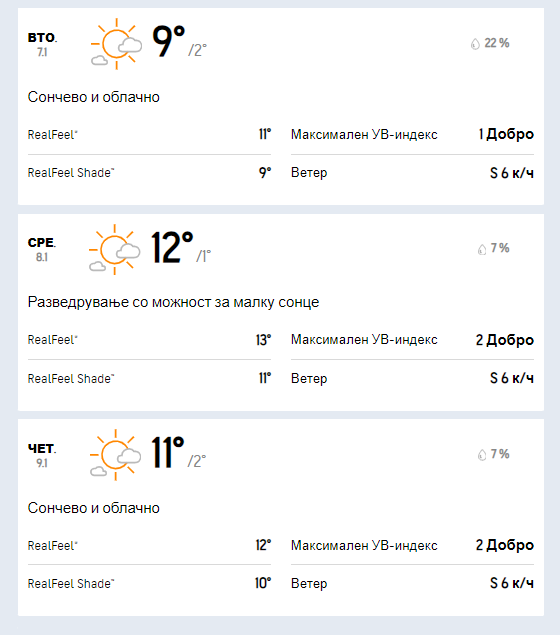Click the Wednesday sun and clouds icon
This screenshot has height=635, width=560.
(x=115, y=249)
